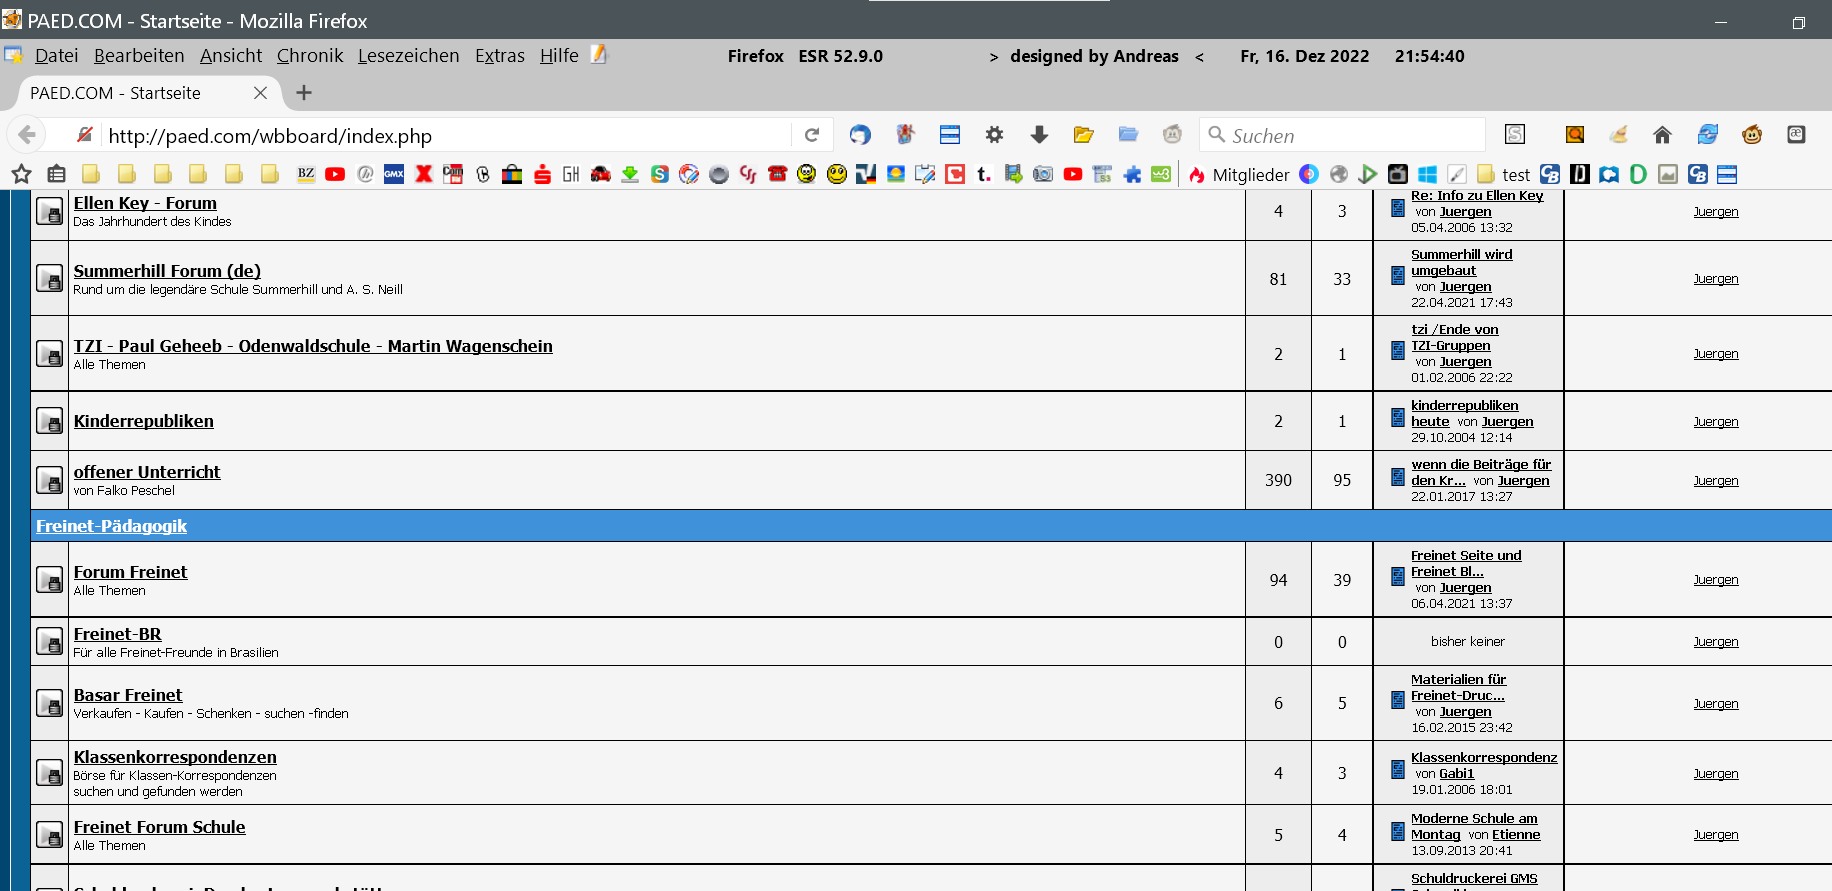
Task: Open the red car bookmark icon
Action: [x=600, y=174]
